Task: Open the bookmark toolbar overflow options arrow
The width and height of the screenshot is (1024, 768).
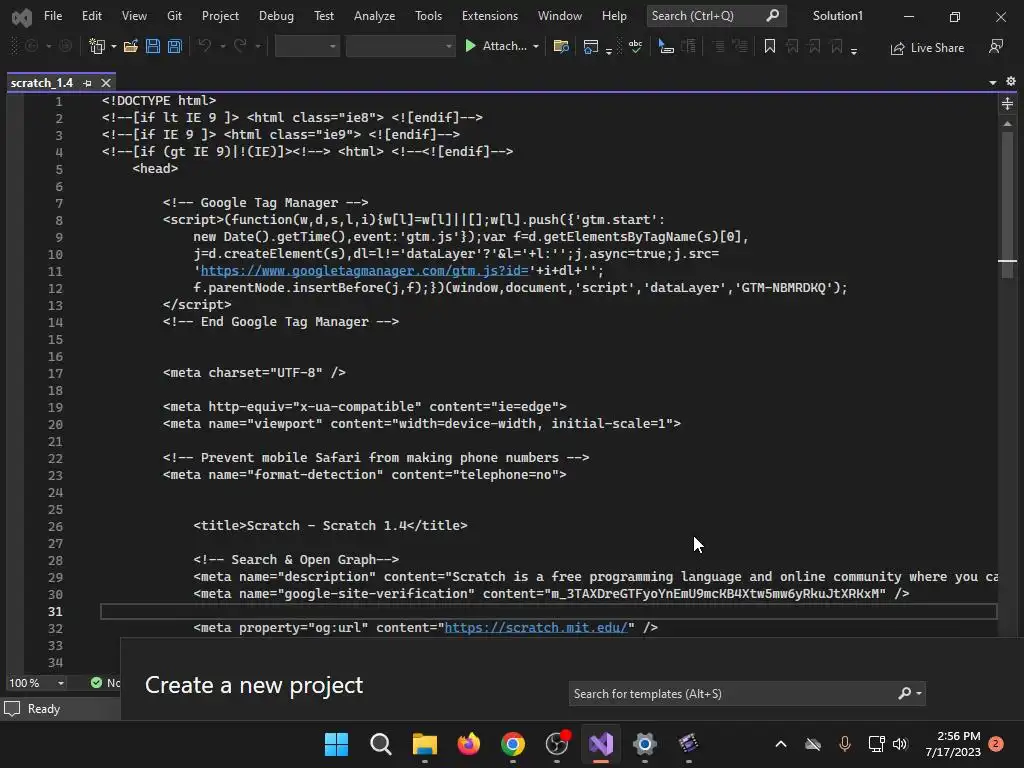Action: tap(854, 50)
